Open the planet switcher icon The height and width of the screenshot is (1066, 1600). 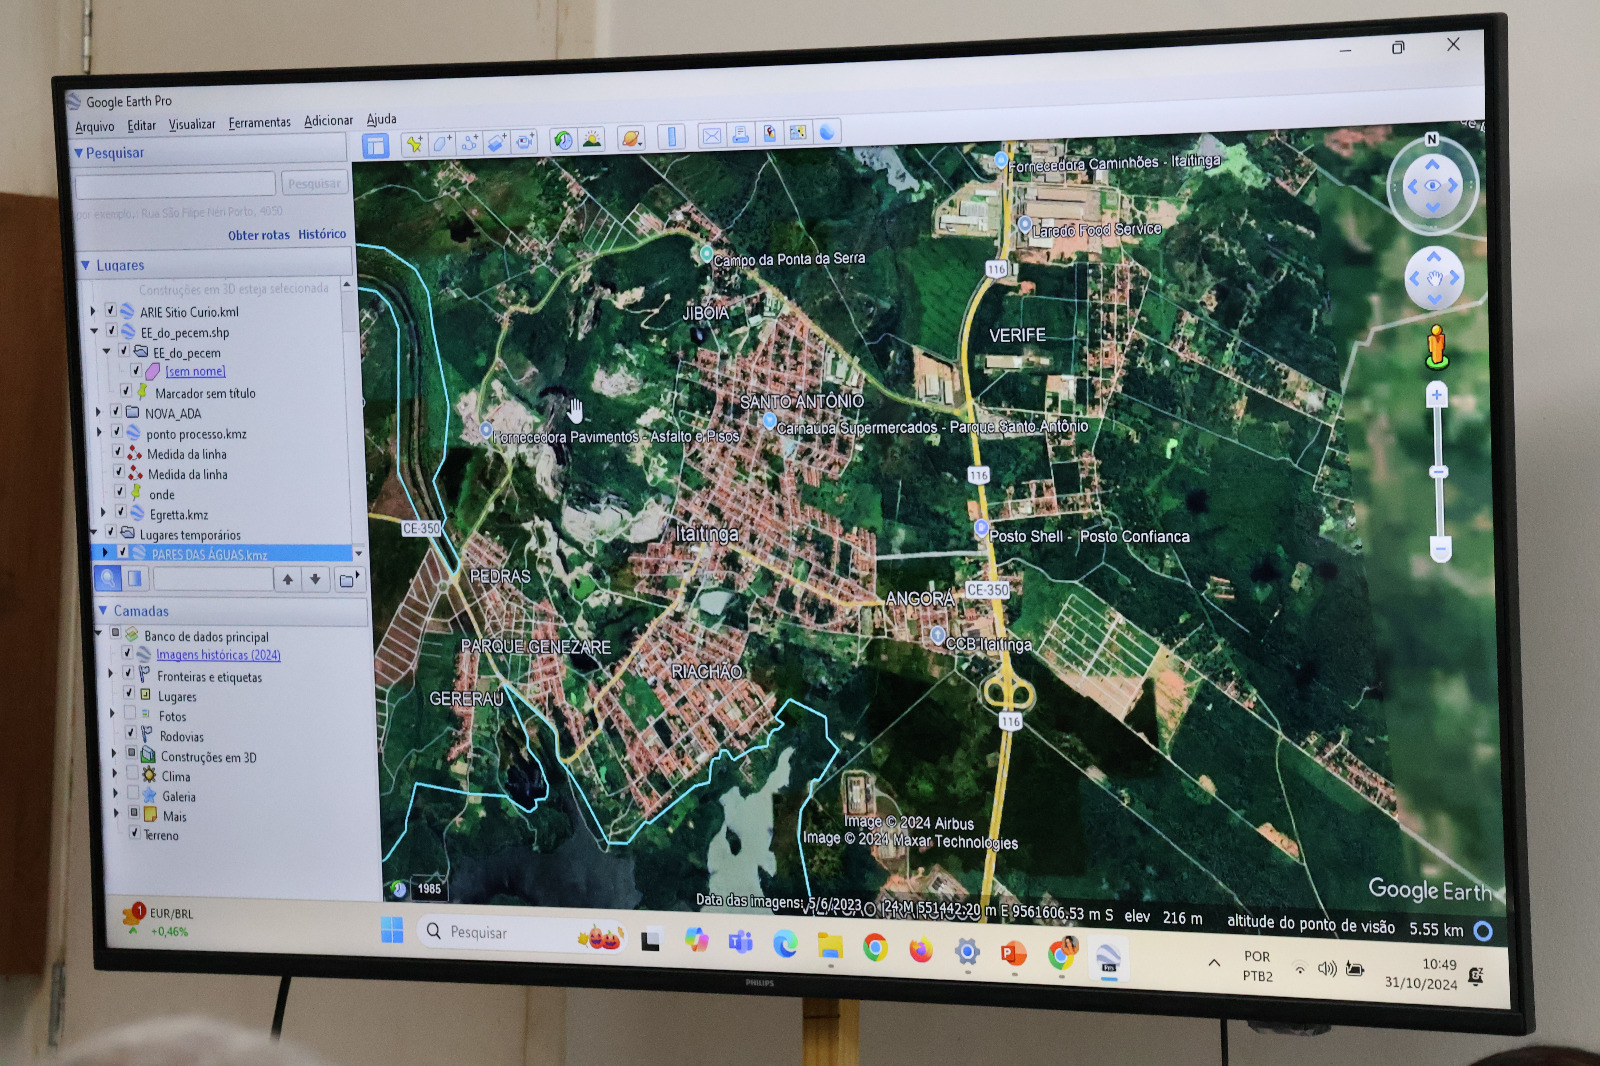pos(631,138)
